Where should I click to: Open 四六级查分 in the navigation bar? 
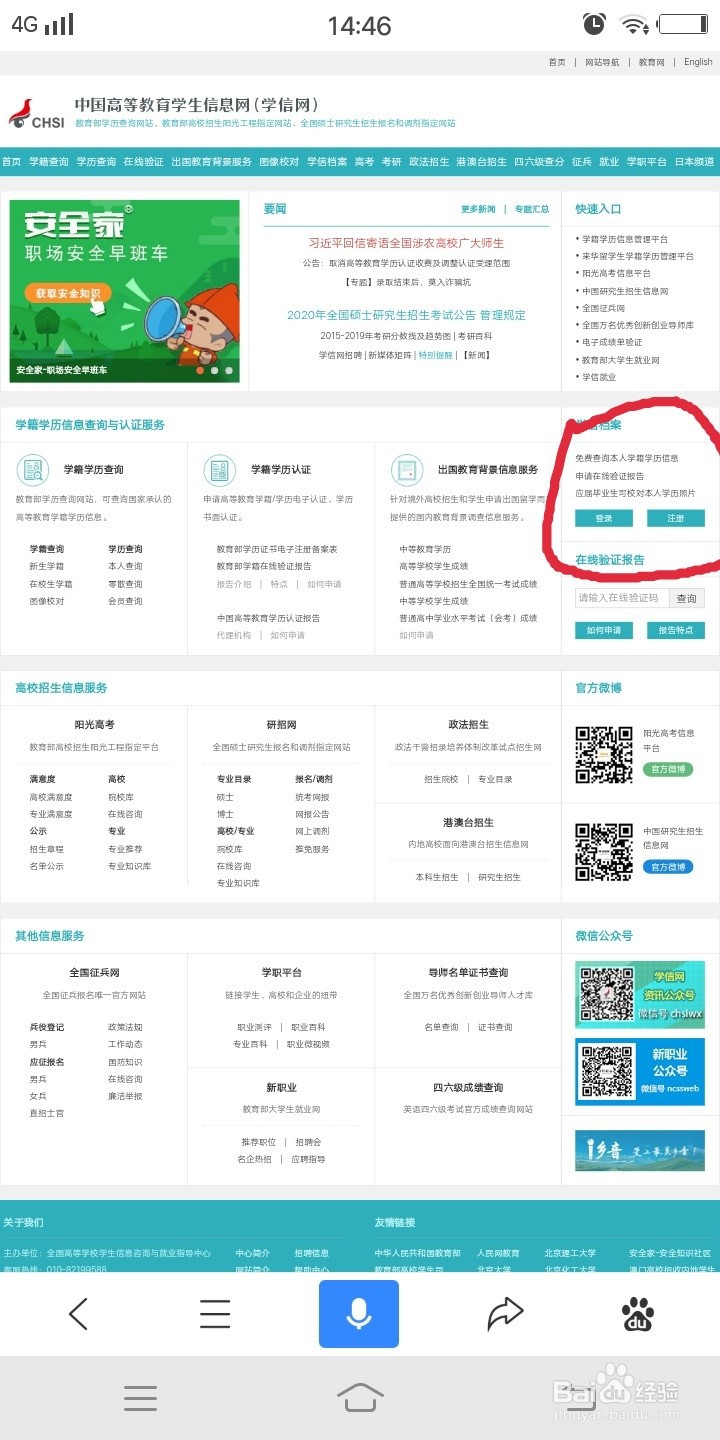[539, 161]
